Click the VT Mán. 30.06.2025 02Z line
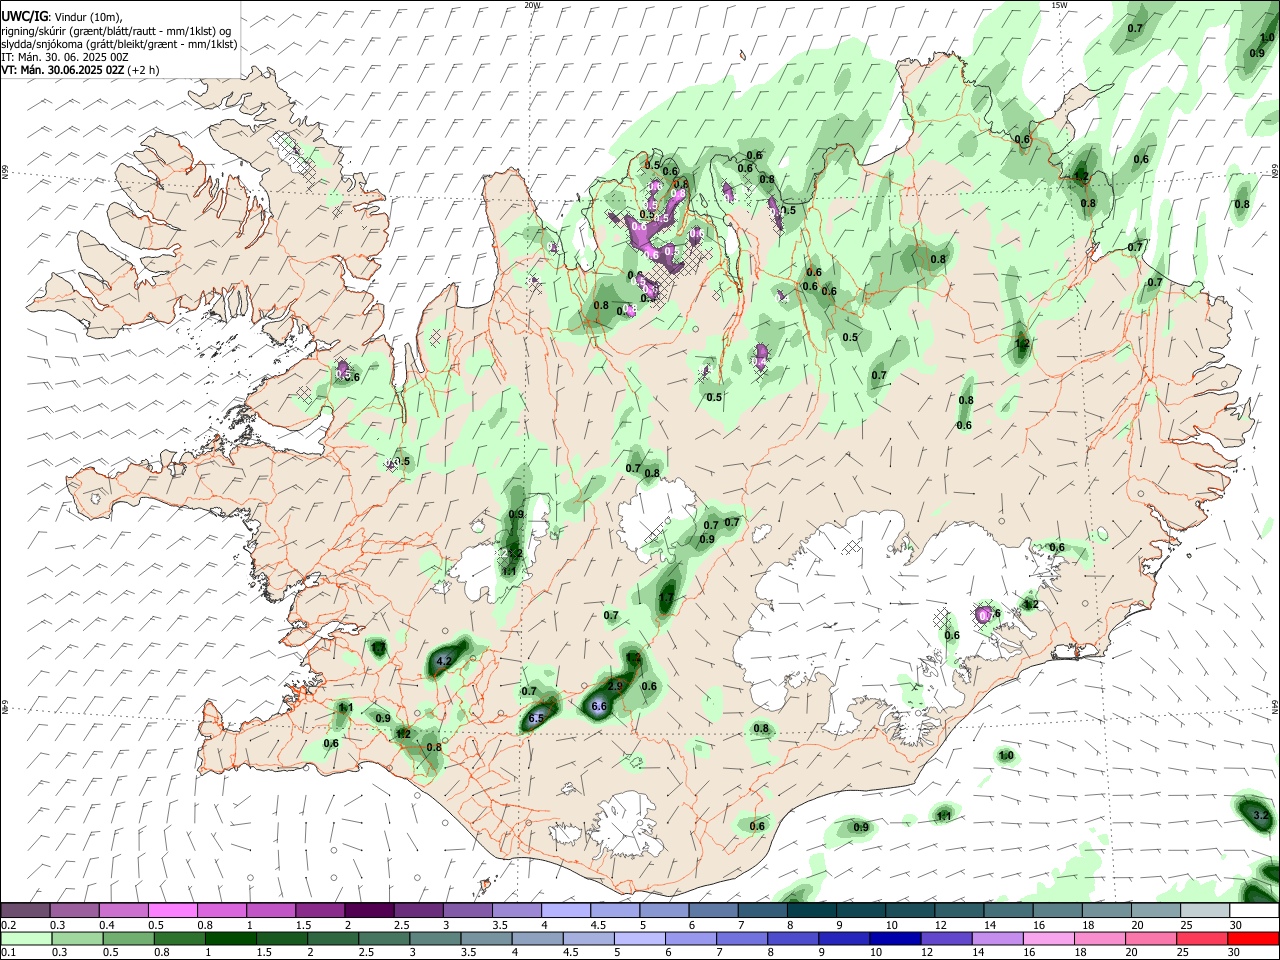Screen dimensions: 1280x960 [x=79, y=71]
